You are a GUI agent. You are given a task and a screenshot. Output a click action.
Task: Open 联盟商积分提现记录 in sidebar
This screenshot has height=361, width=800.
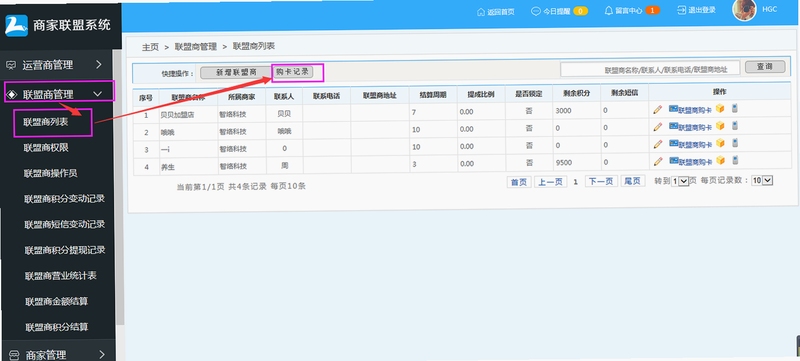(x=64, y=250)
